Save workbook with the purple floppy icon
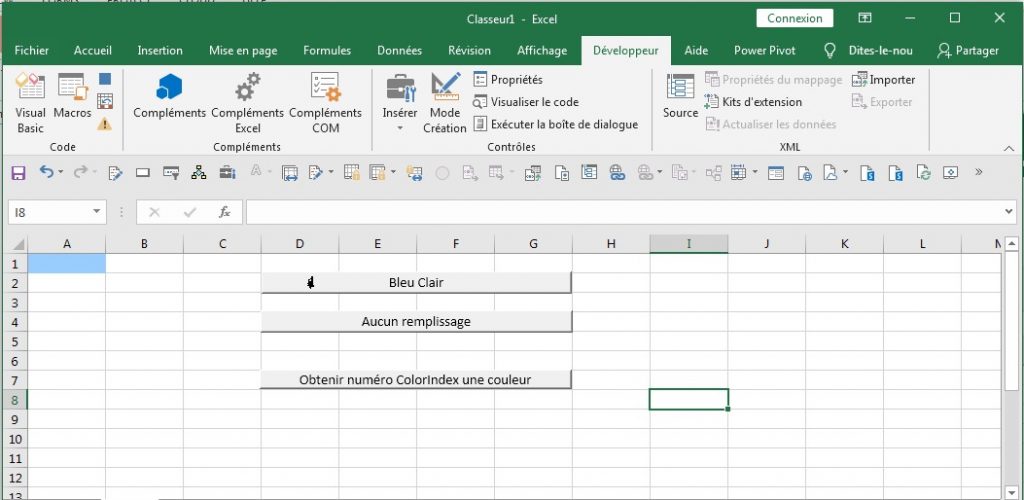1024x500 pixels. click(x=19, y=173)
